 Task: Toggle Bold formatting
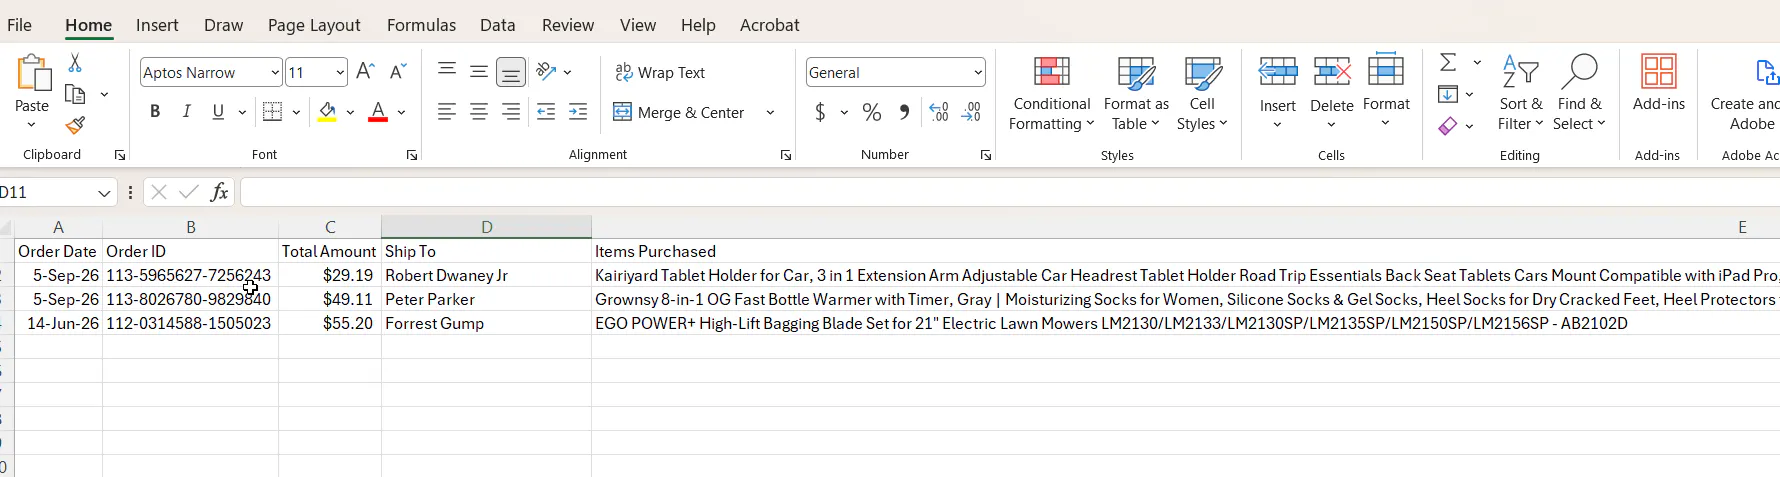[x=155, y=112]
